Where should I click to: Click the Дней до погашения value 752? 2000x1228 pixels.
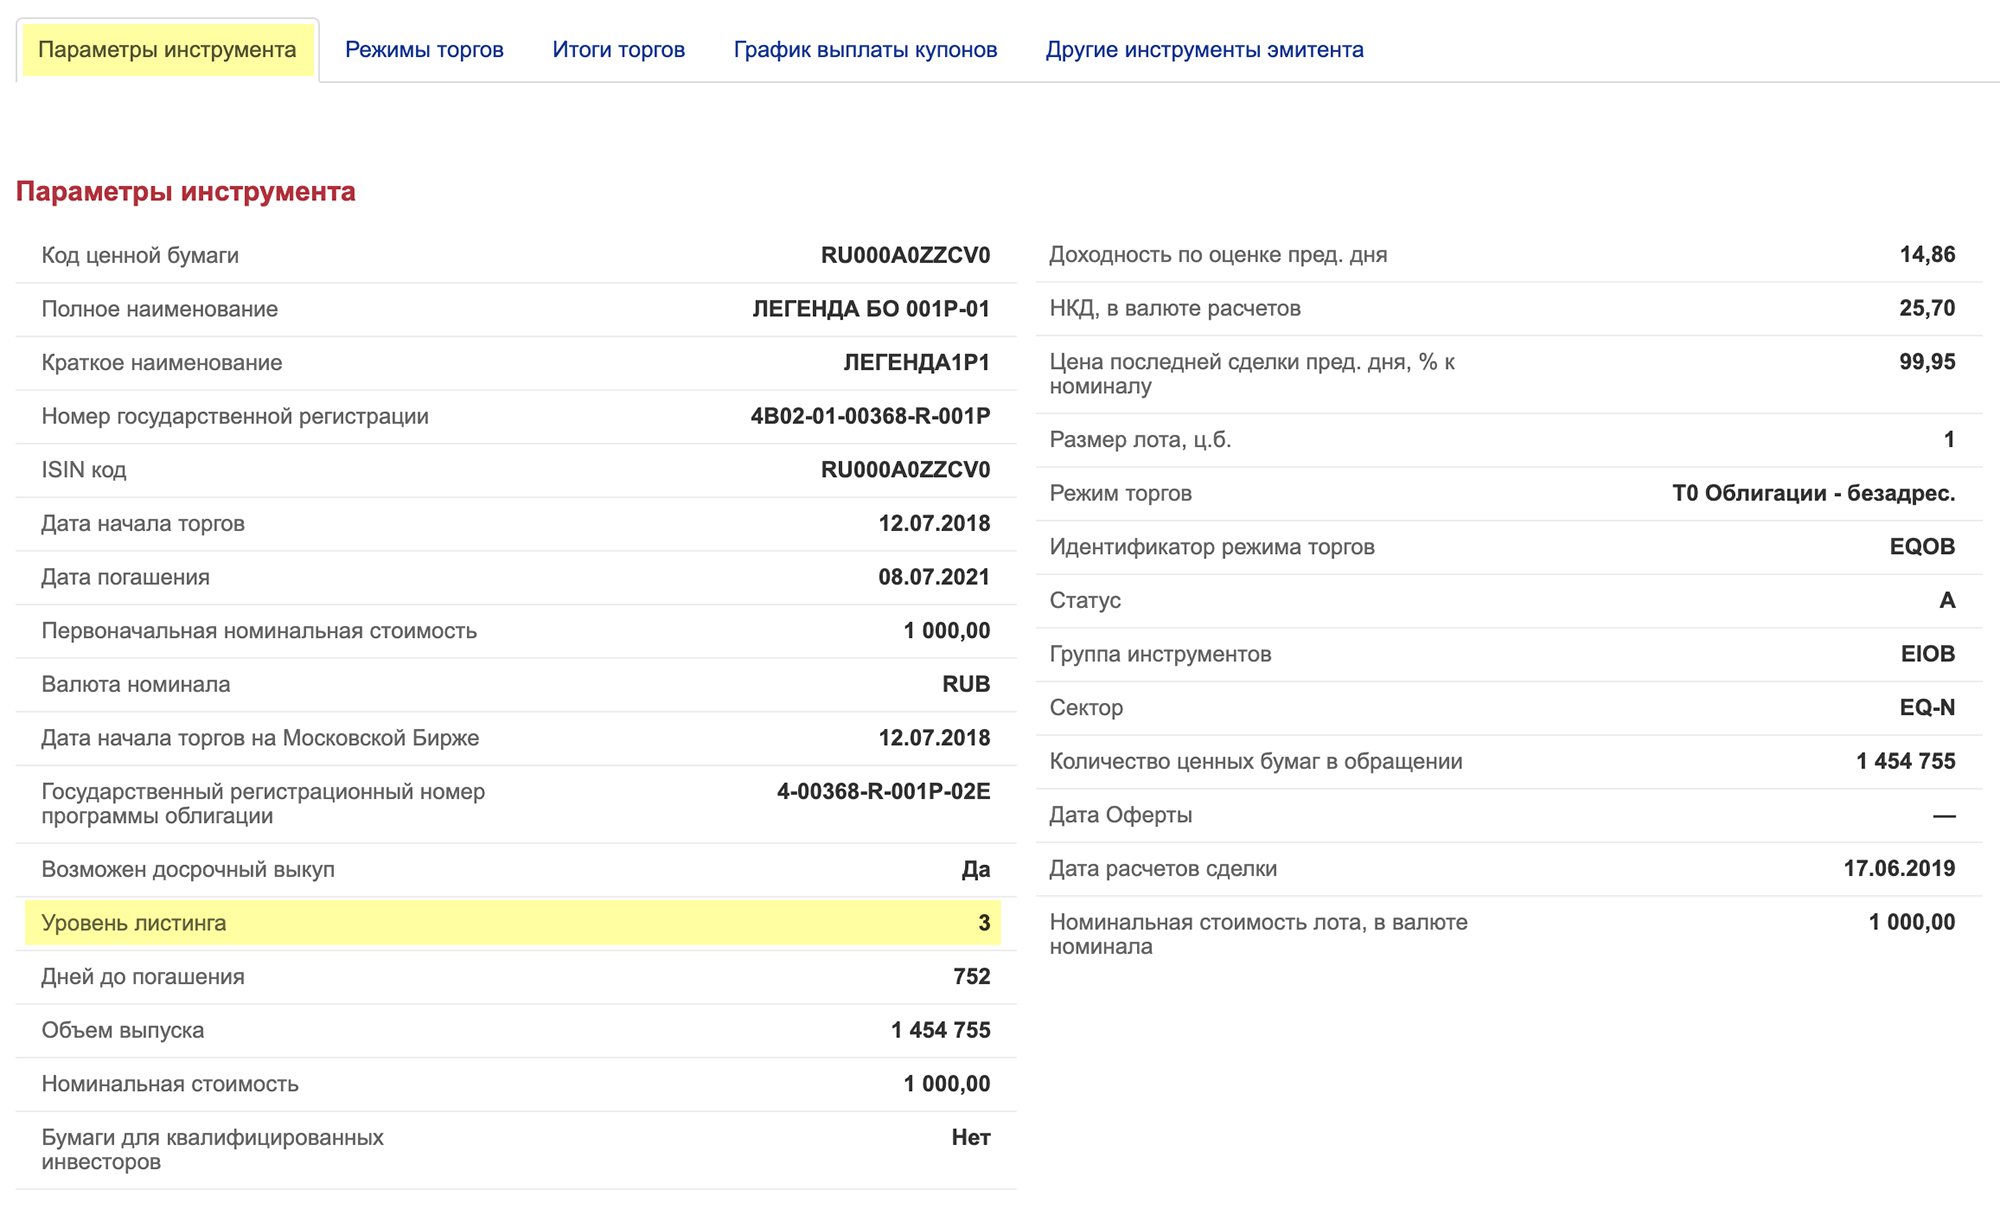tap(971, 977)
